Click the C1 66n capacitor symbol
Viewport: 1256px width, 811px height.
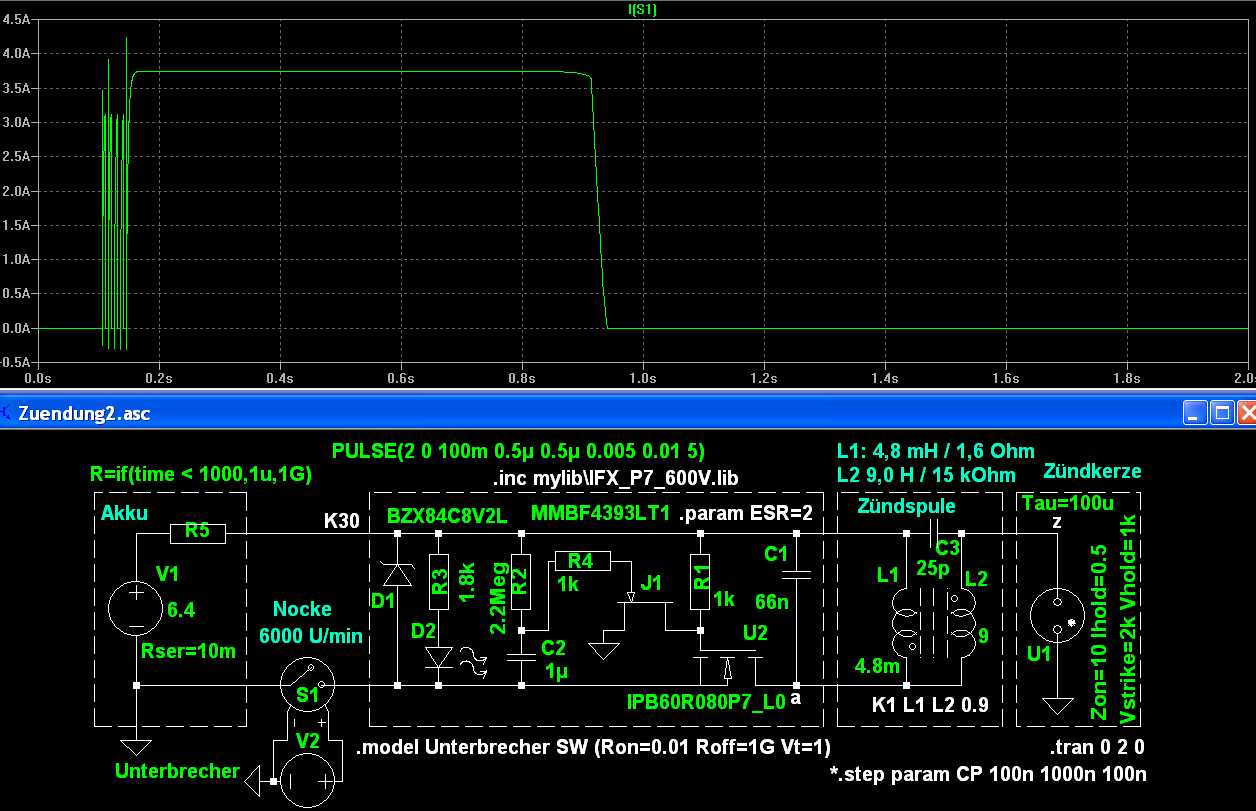click(796, 573)
